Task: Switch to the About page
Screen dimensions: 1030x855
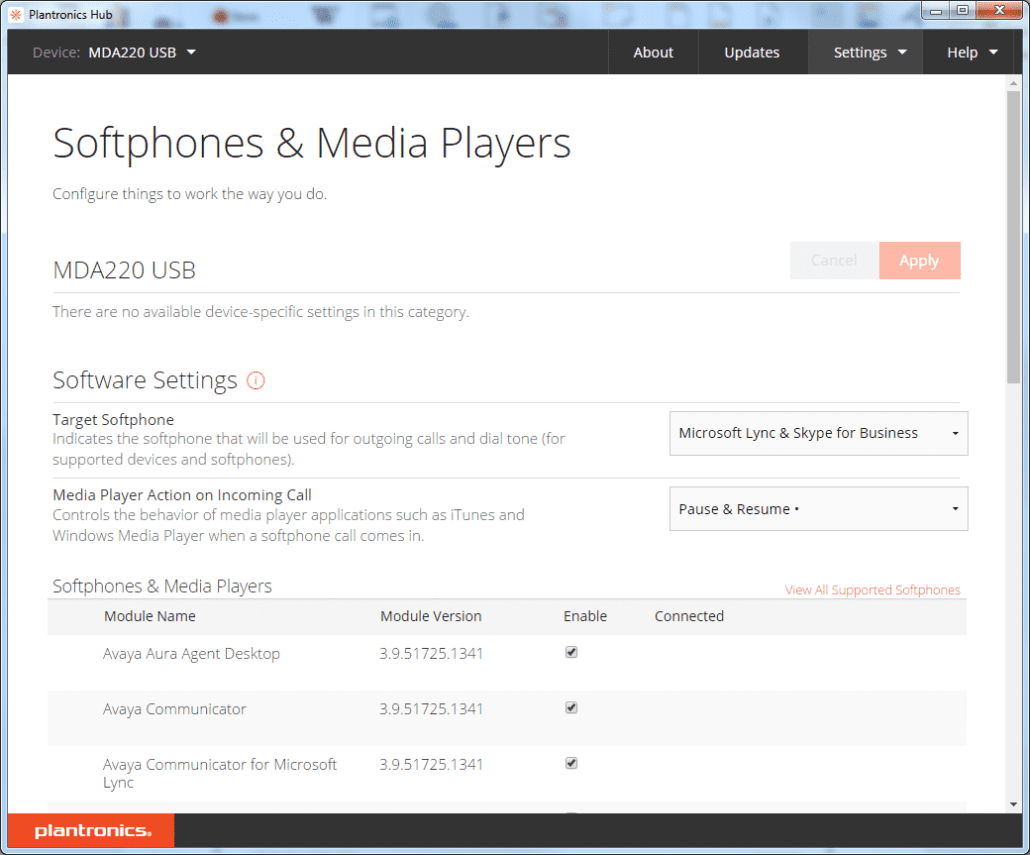Action: 653,52
